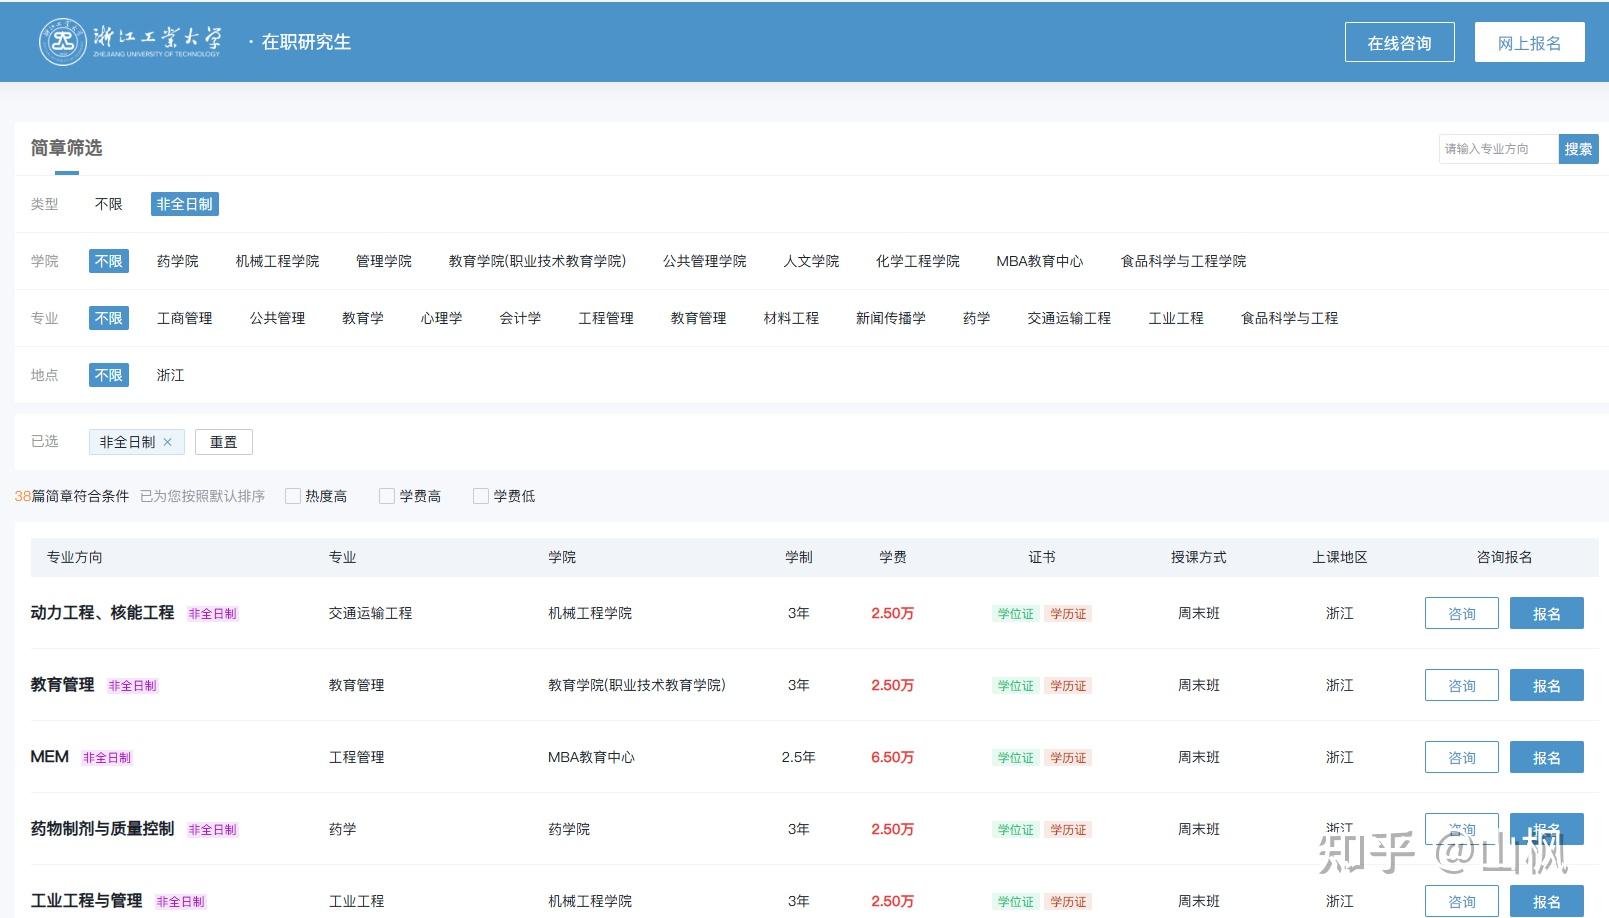The height and width of the screenshot is (918, 1609).
Task: Check the 热度高 sort checkbox
Action: [x=293, y=496]
